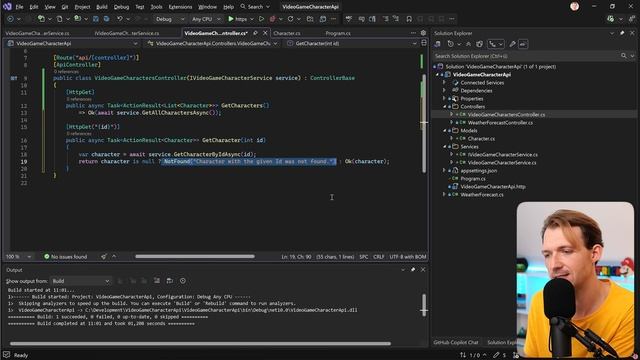
Task: Select VideoGameCharacterApi.http file
Action: pyautogui.click(x=493, y=187)
